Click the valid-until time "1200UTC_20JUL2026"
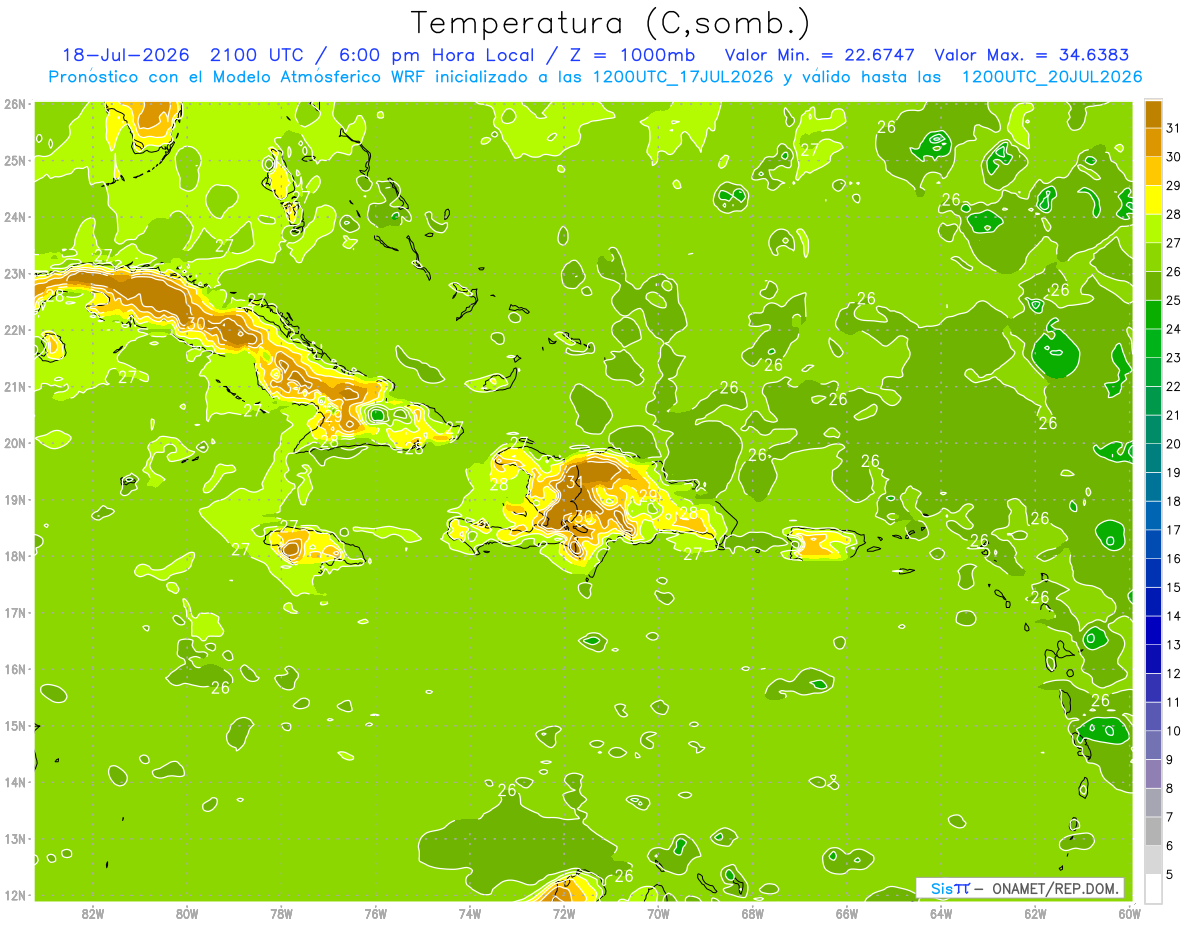This screenshot has height=927, width=1200. (x=1051, y=77)
